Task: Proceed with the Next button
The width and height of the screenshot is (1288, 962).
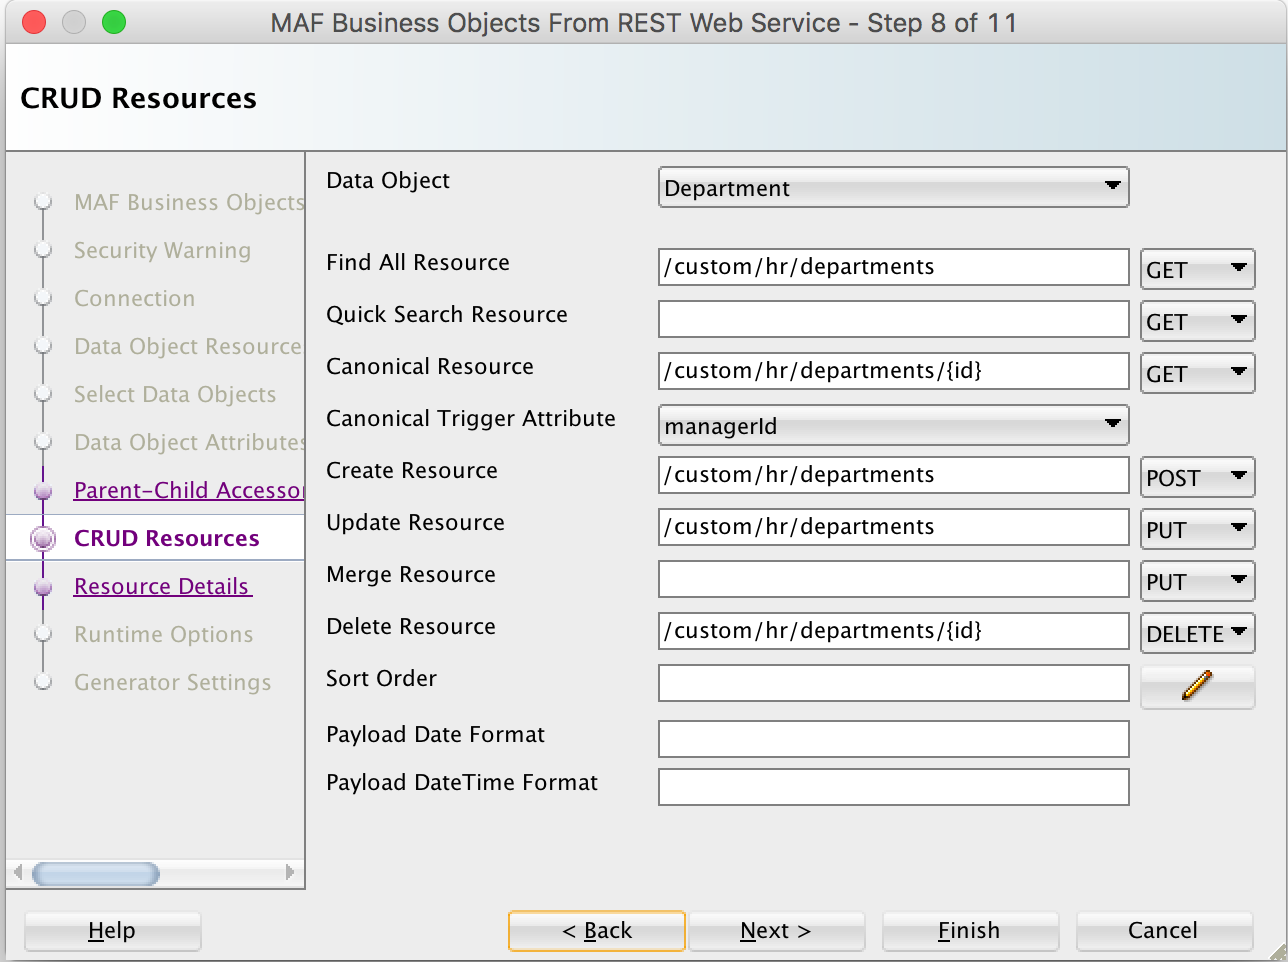Action: click(x=776, y=931)
